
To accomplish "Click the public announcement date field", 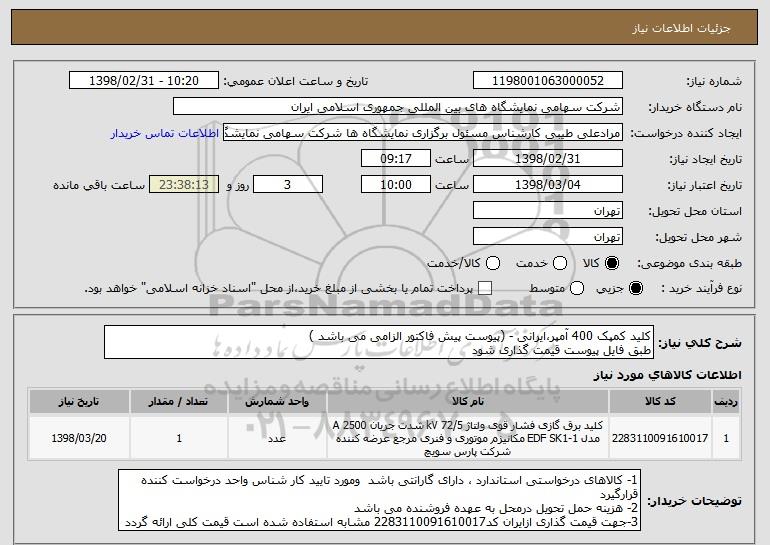I will click(144, 81).
